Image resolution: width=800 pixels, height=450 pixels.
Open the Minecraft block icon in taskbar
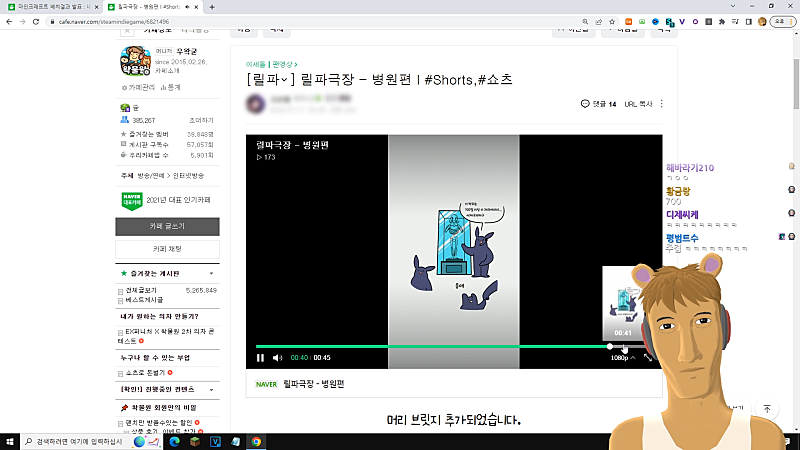pos(195,442)
